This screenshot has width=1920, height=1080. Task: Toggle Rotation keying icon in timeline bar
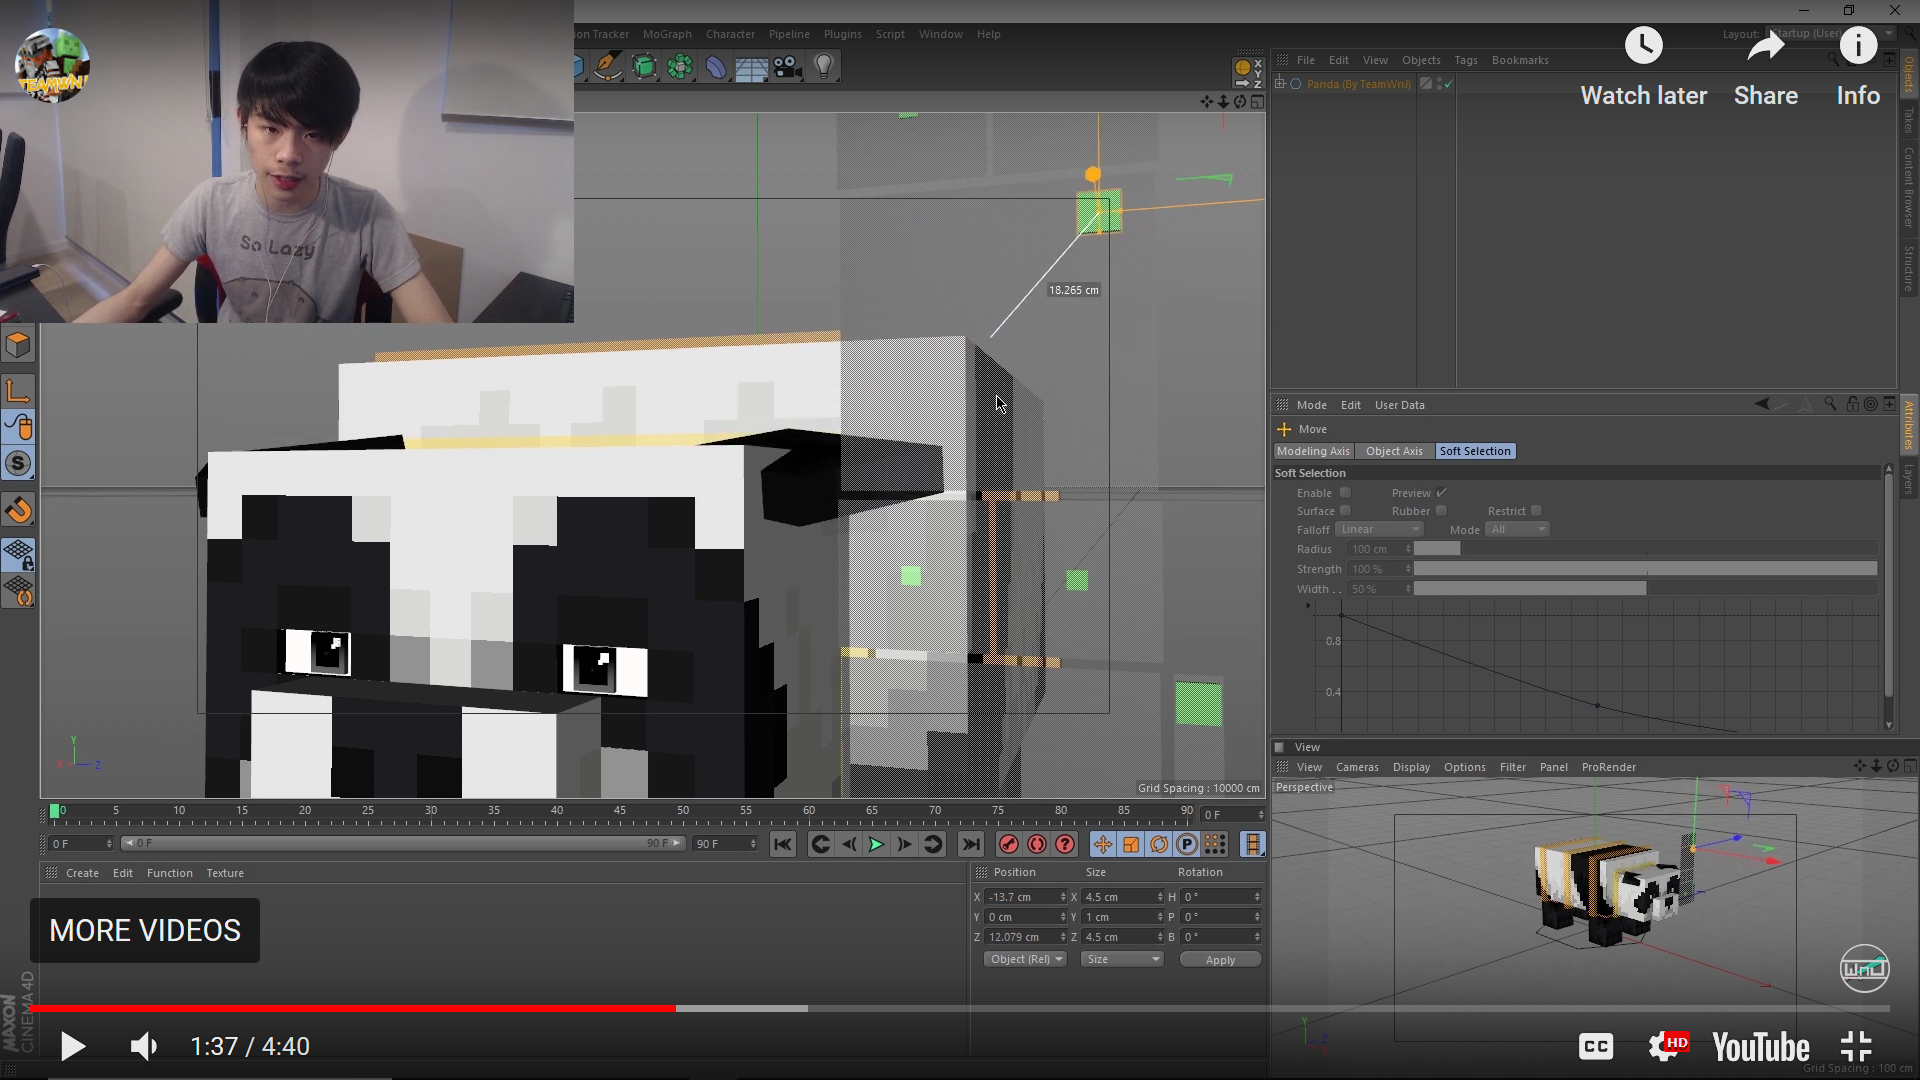coord(1159,845)
